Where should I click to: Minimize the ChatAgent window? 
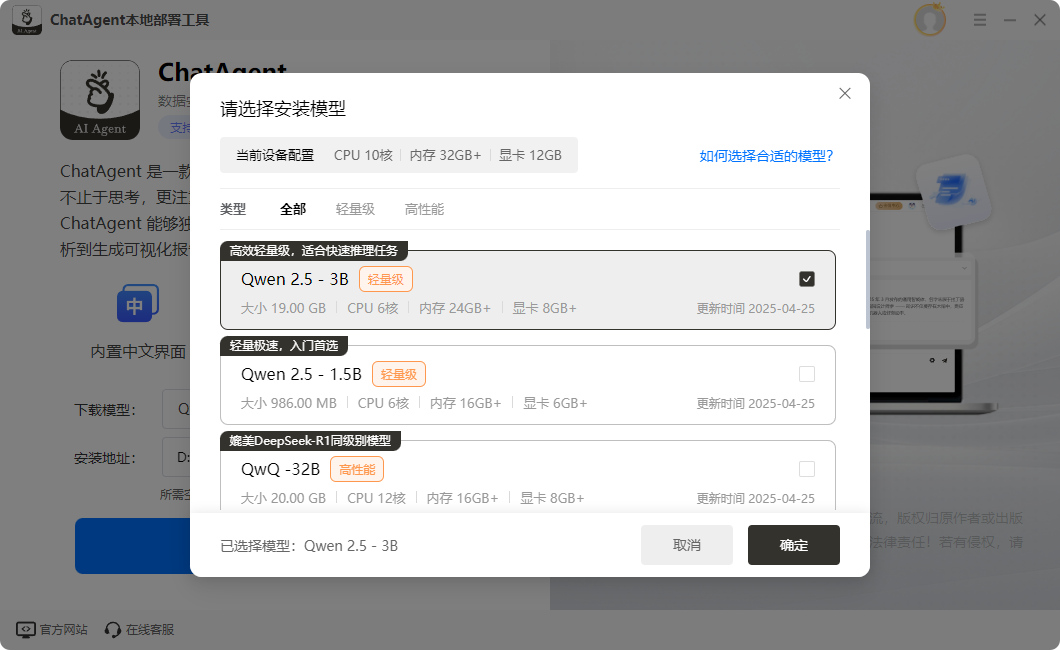[1010, 20]
